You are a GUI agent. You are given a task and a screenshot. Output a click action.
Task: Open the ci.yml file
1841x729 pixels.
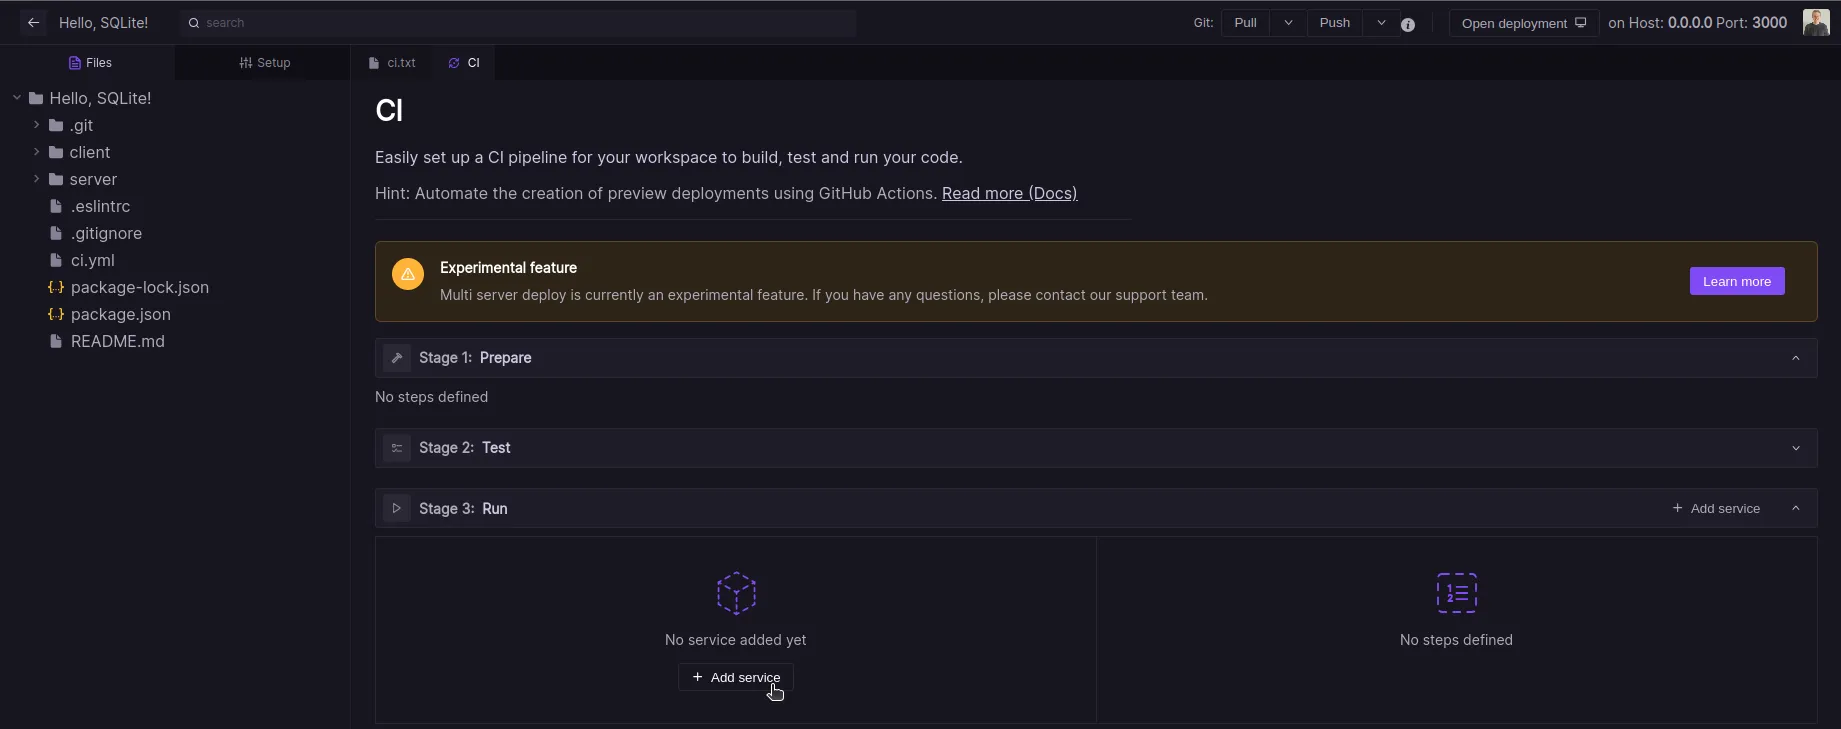pos(93,260)
